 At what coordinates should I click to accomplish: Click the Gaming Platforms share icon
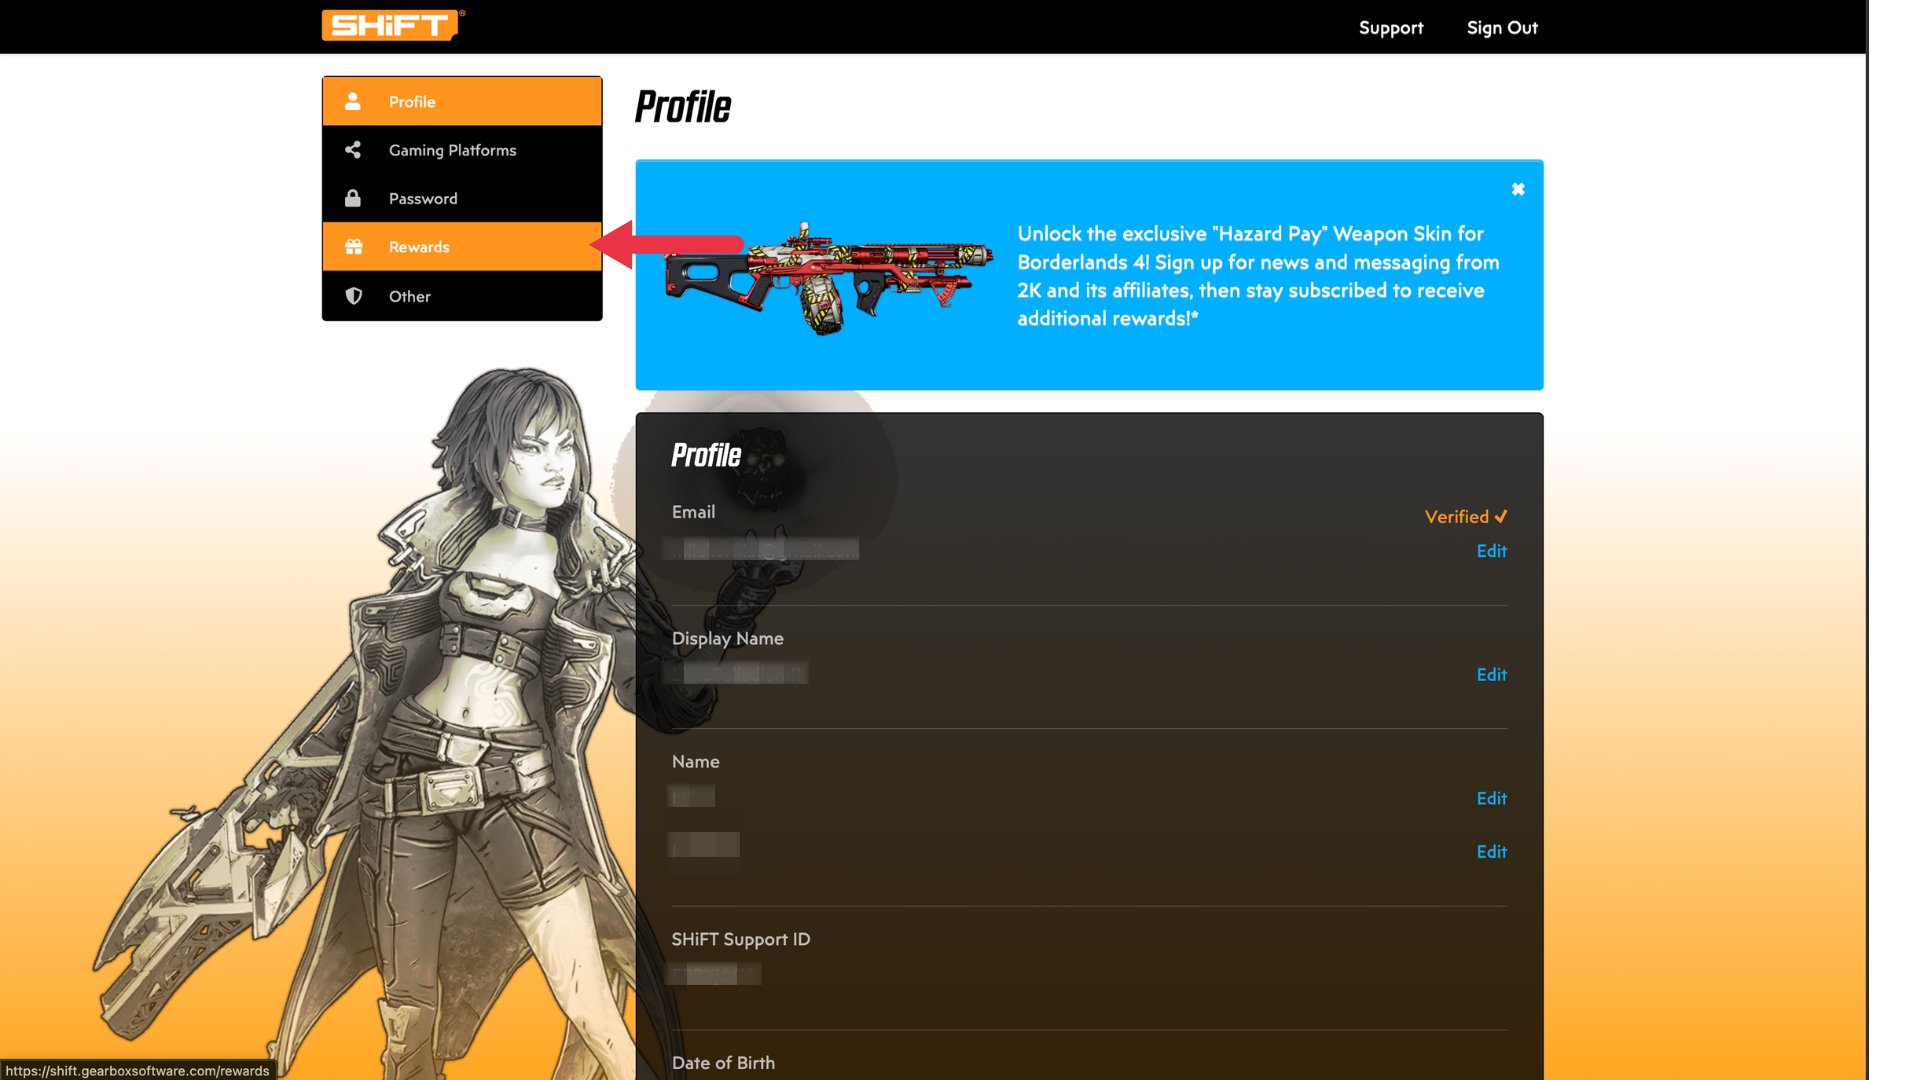pyautogui.click(x=353, y=150)
